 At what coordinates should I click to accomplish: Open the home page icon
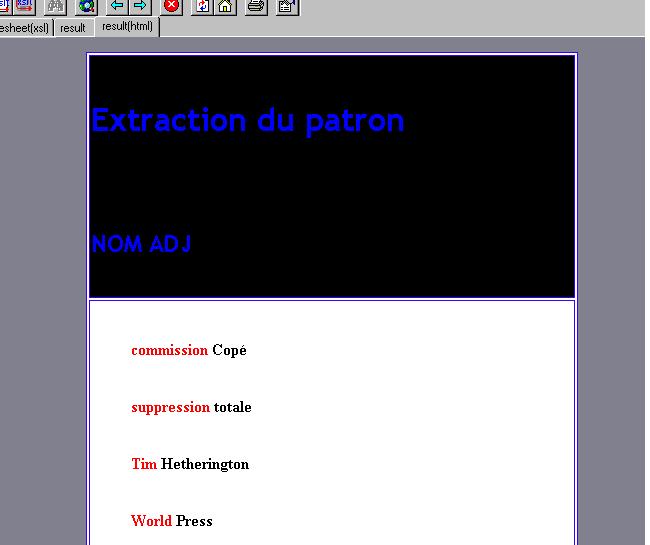[x=225, y=6]
